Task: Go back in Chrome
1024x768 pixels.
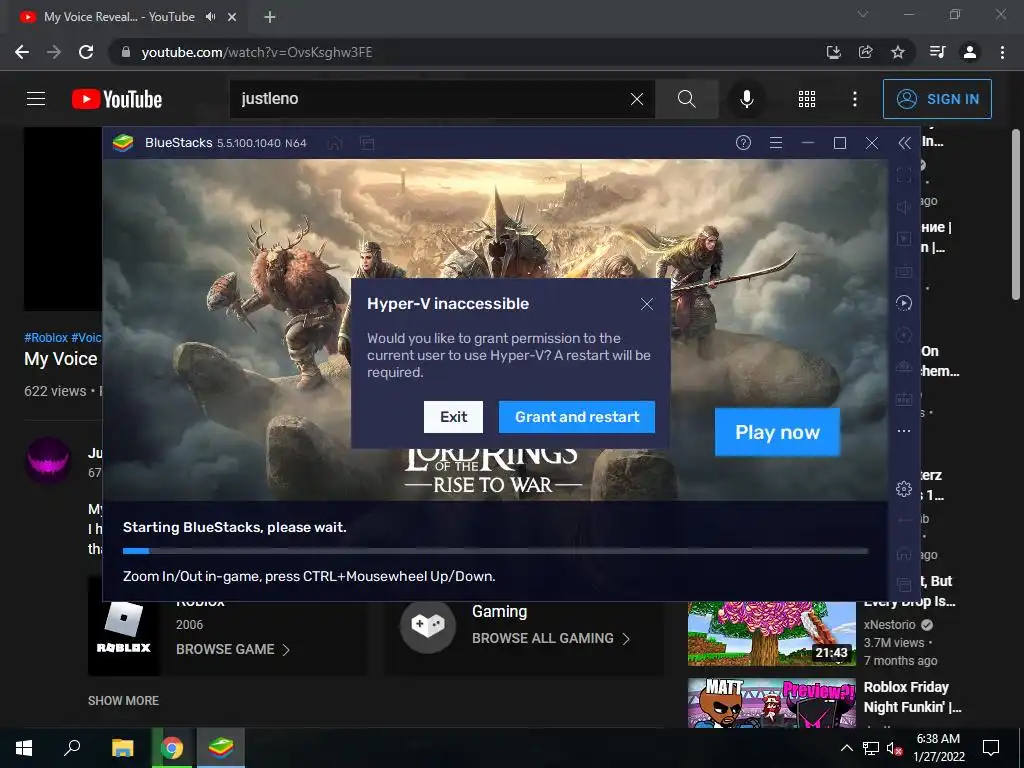Action: [22, 52]
